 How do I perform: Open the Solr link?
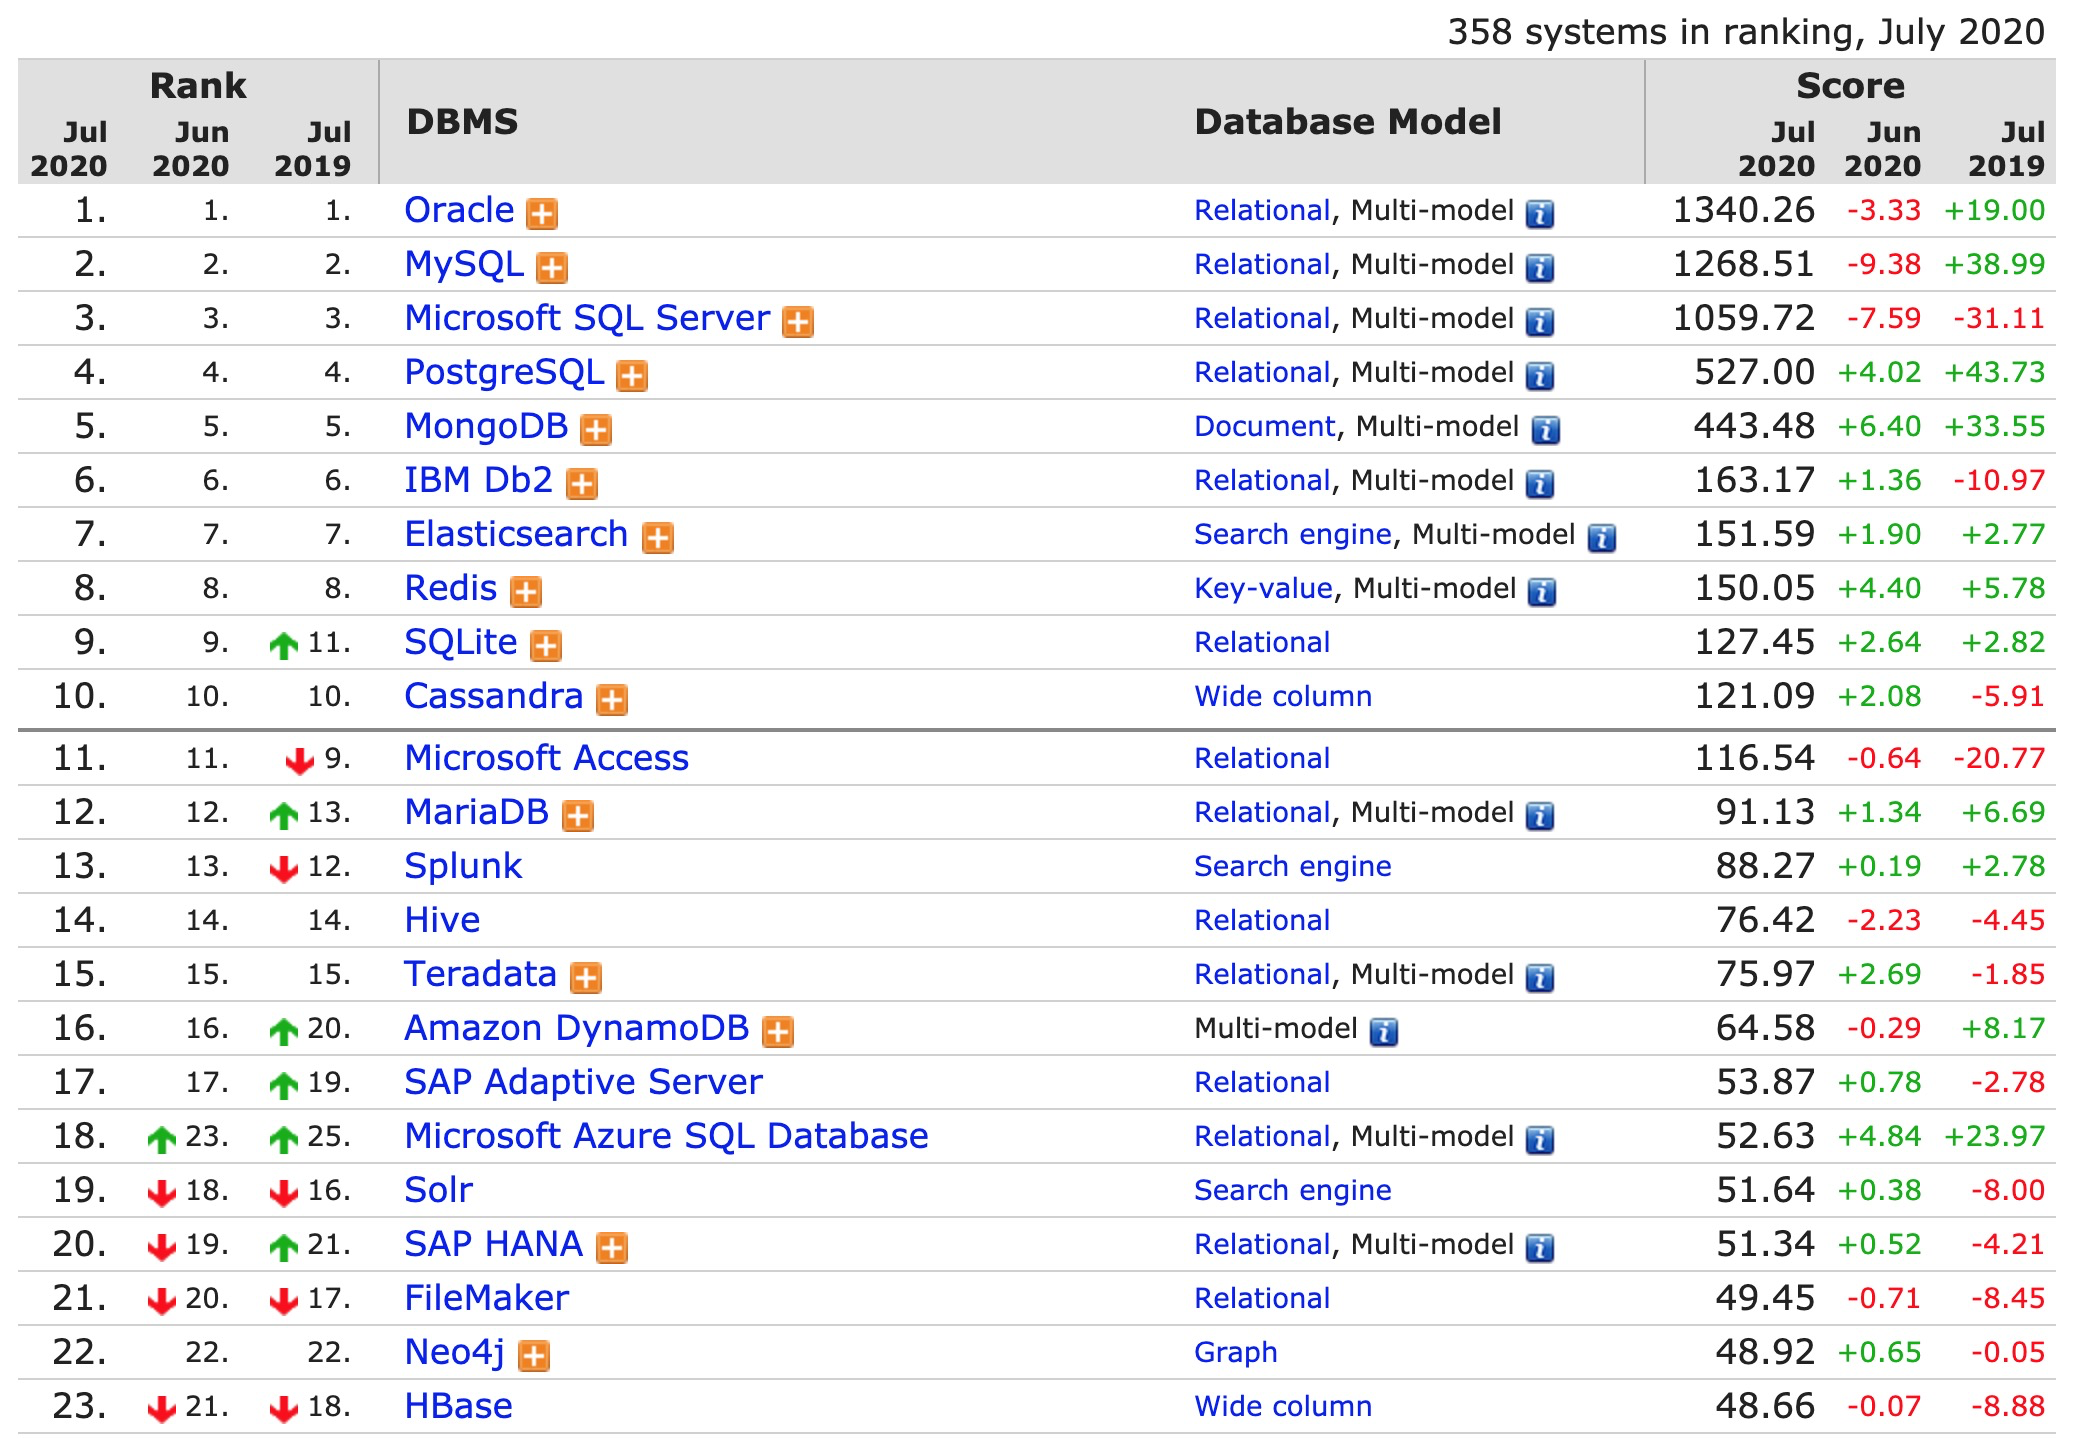click(x=439, y=1190)
